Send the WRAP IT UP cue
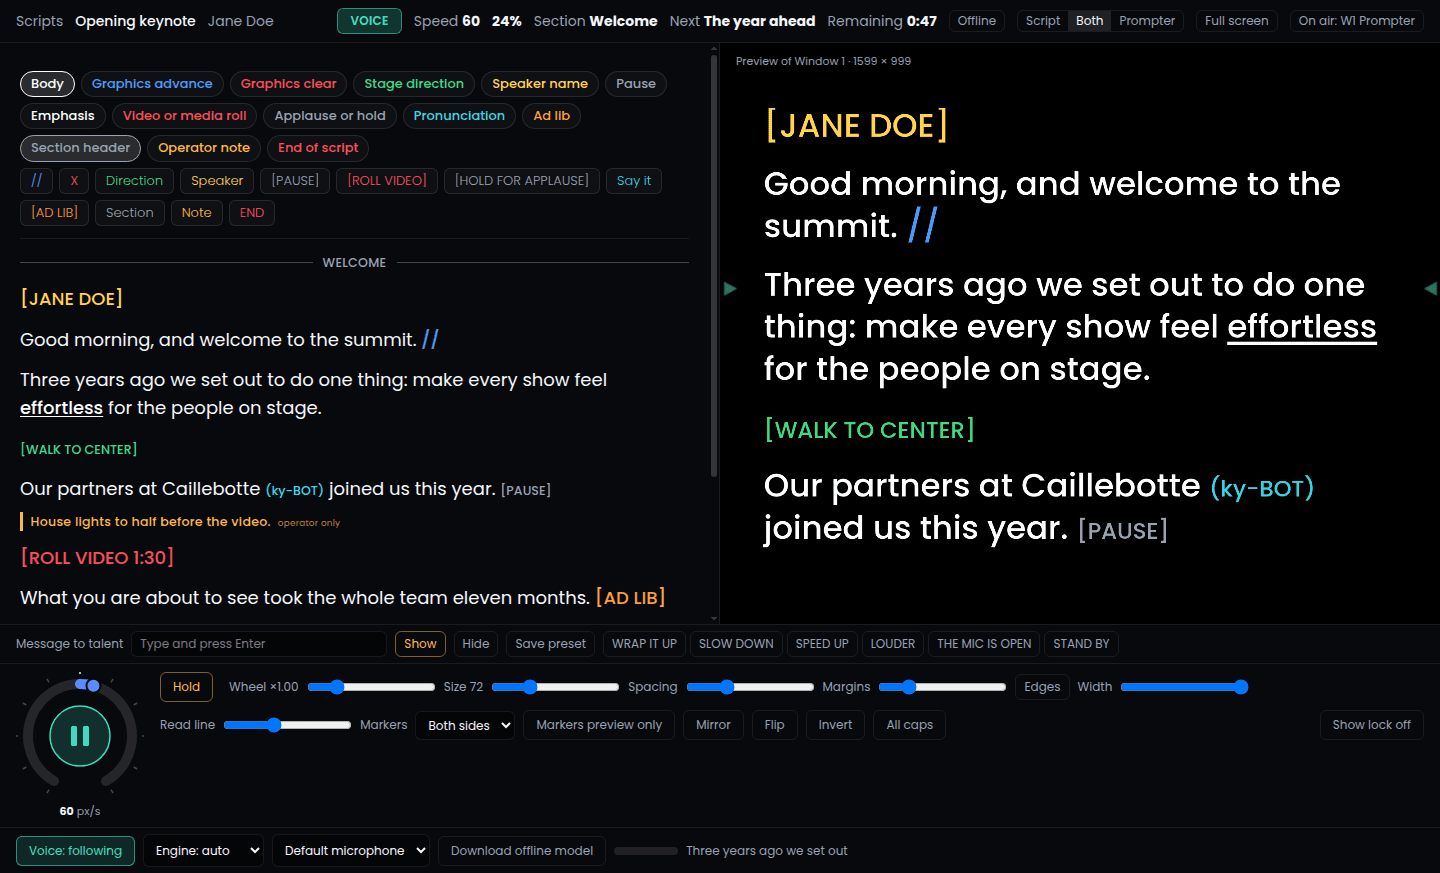Viewport: 1440px width, 873px height. click(x=644, y=644)
